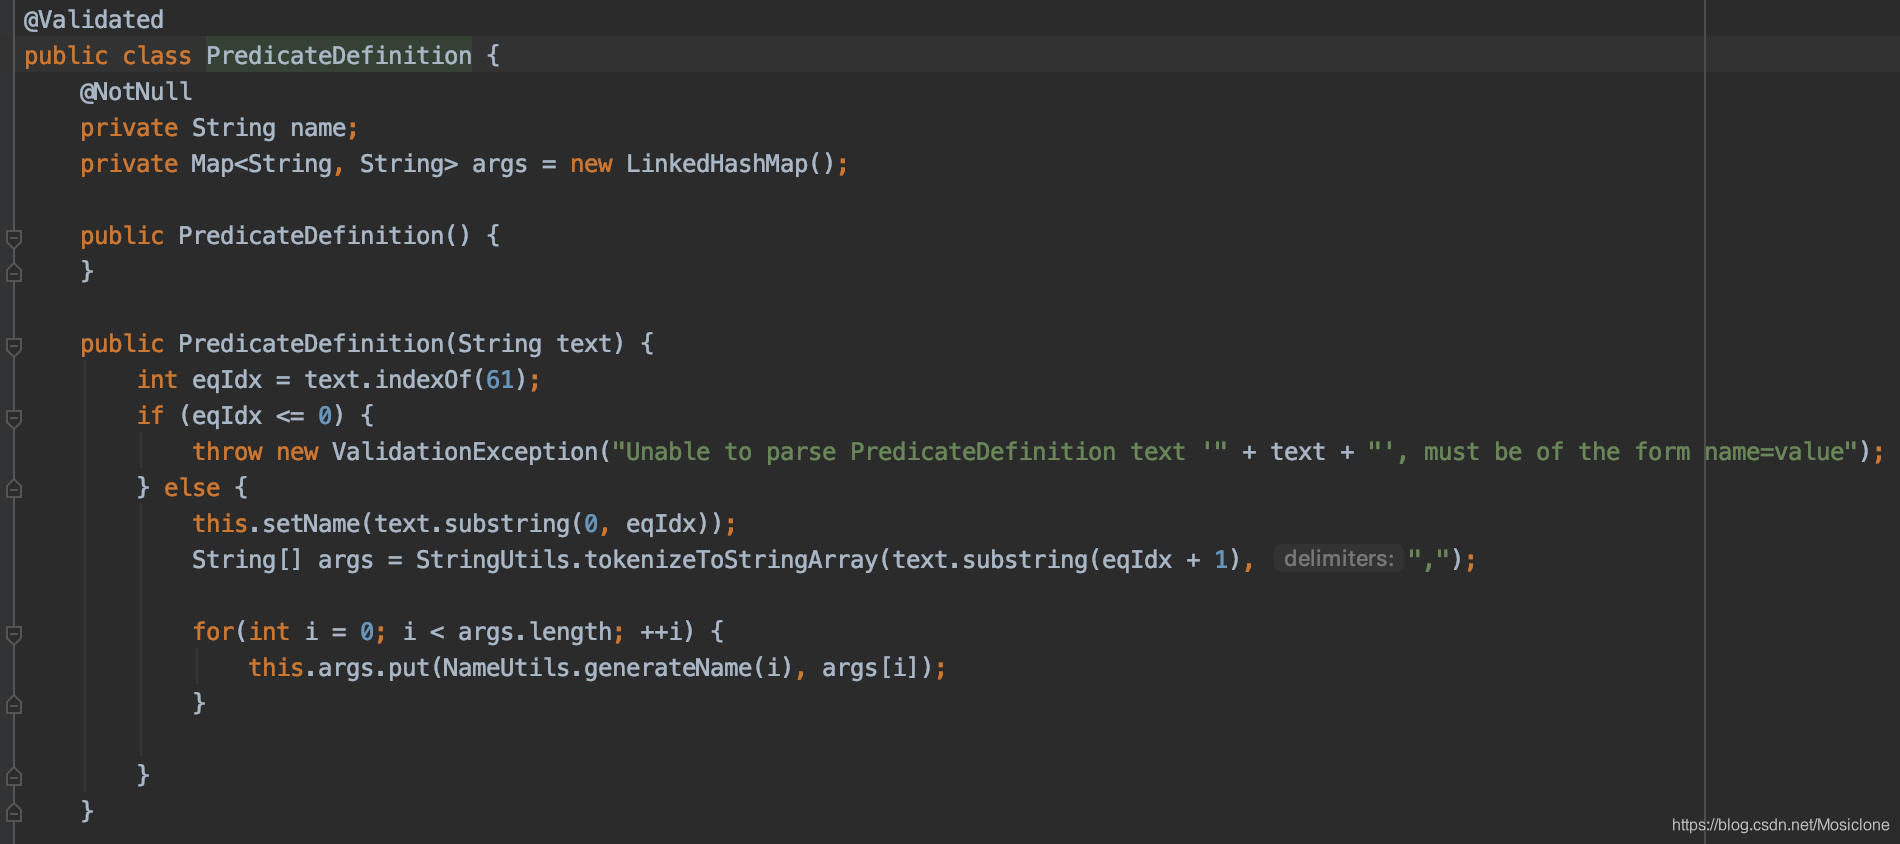This screenshot has height=844, width=1900.
Task: Collapse the if (eqIdx <= 0) block
Action: click(x=14, y=418)
